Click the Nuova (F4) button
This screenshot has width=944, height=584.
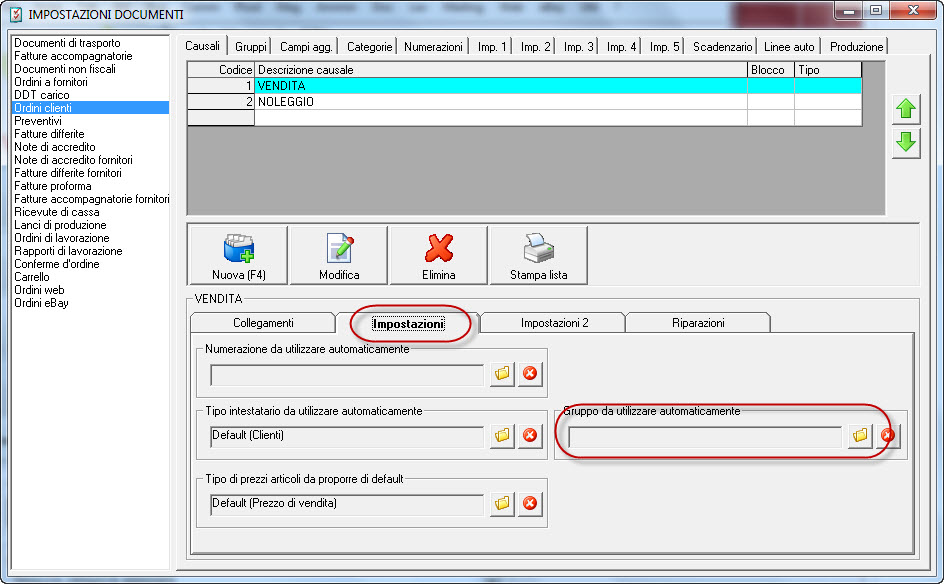tap(238, 255)
